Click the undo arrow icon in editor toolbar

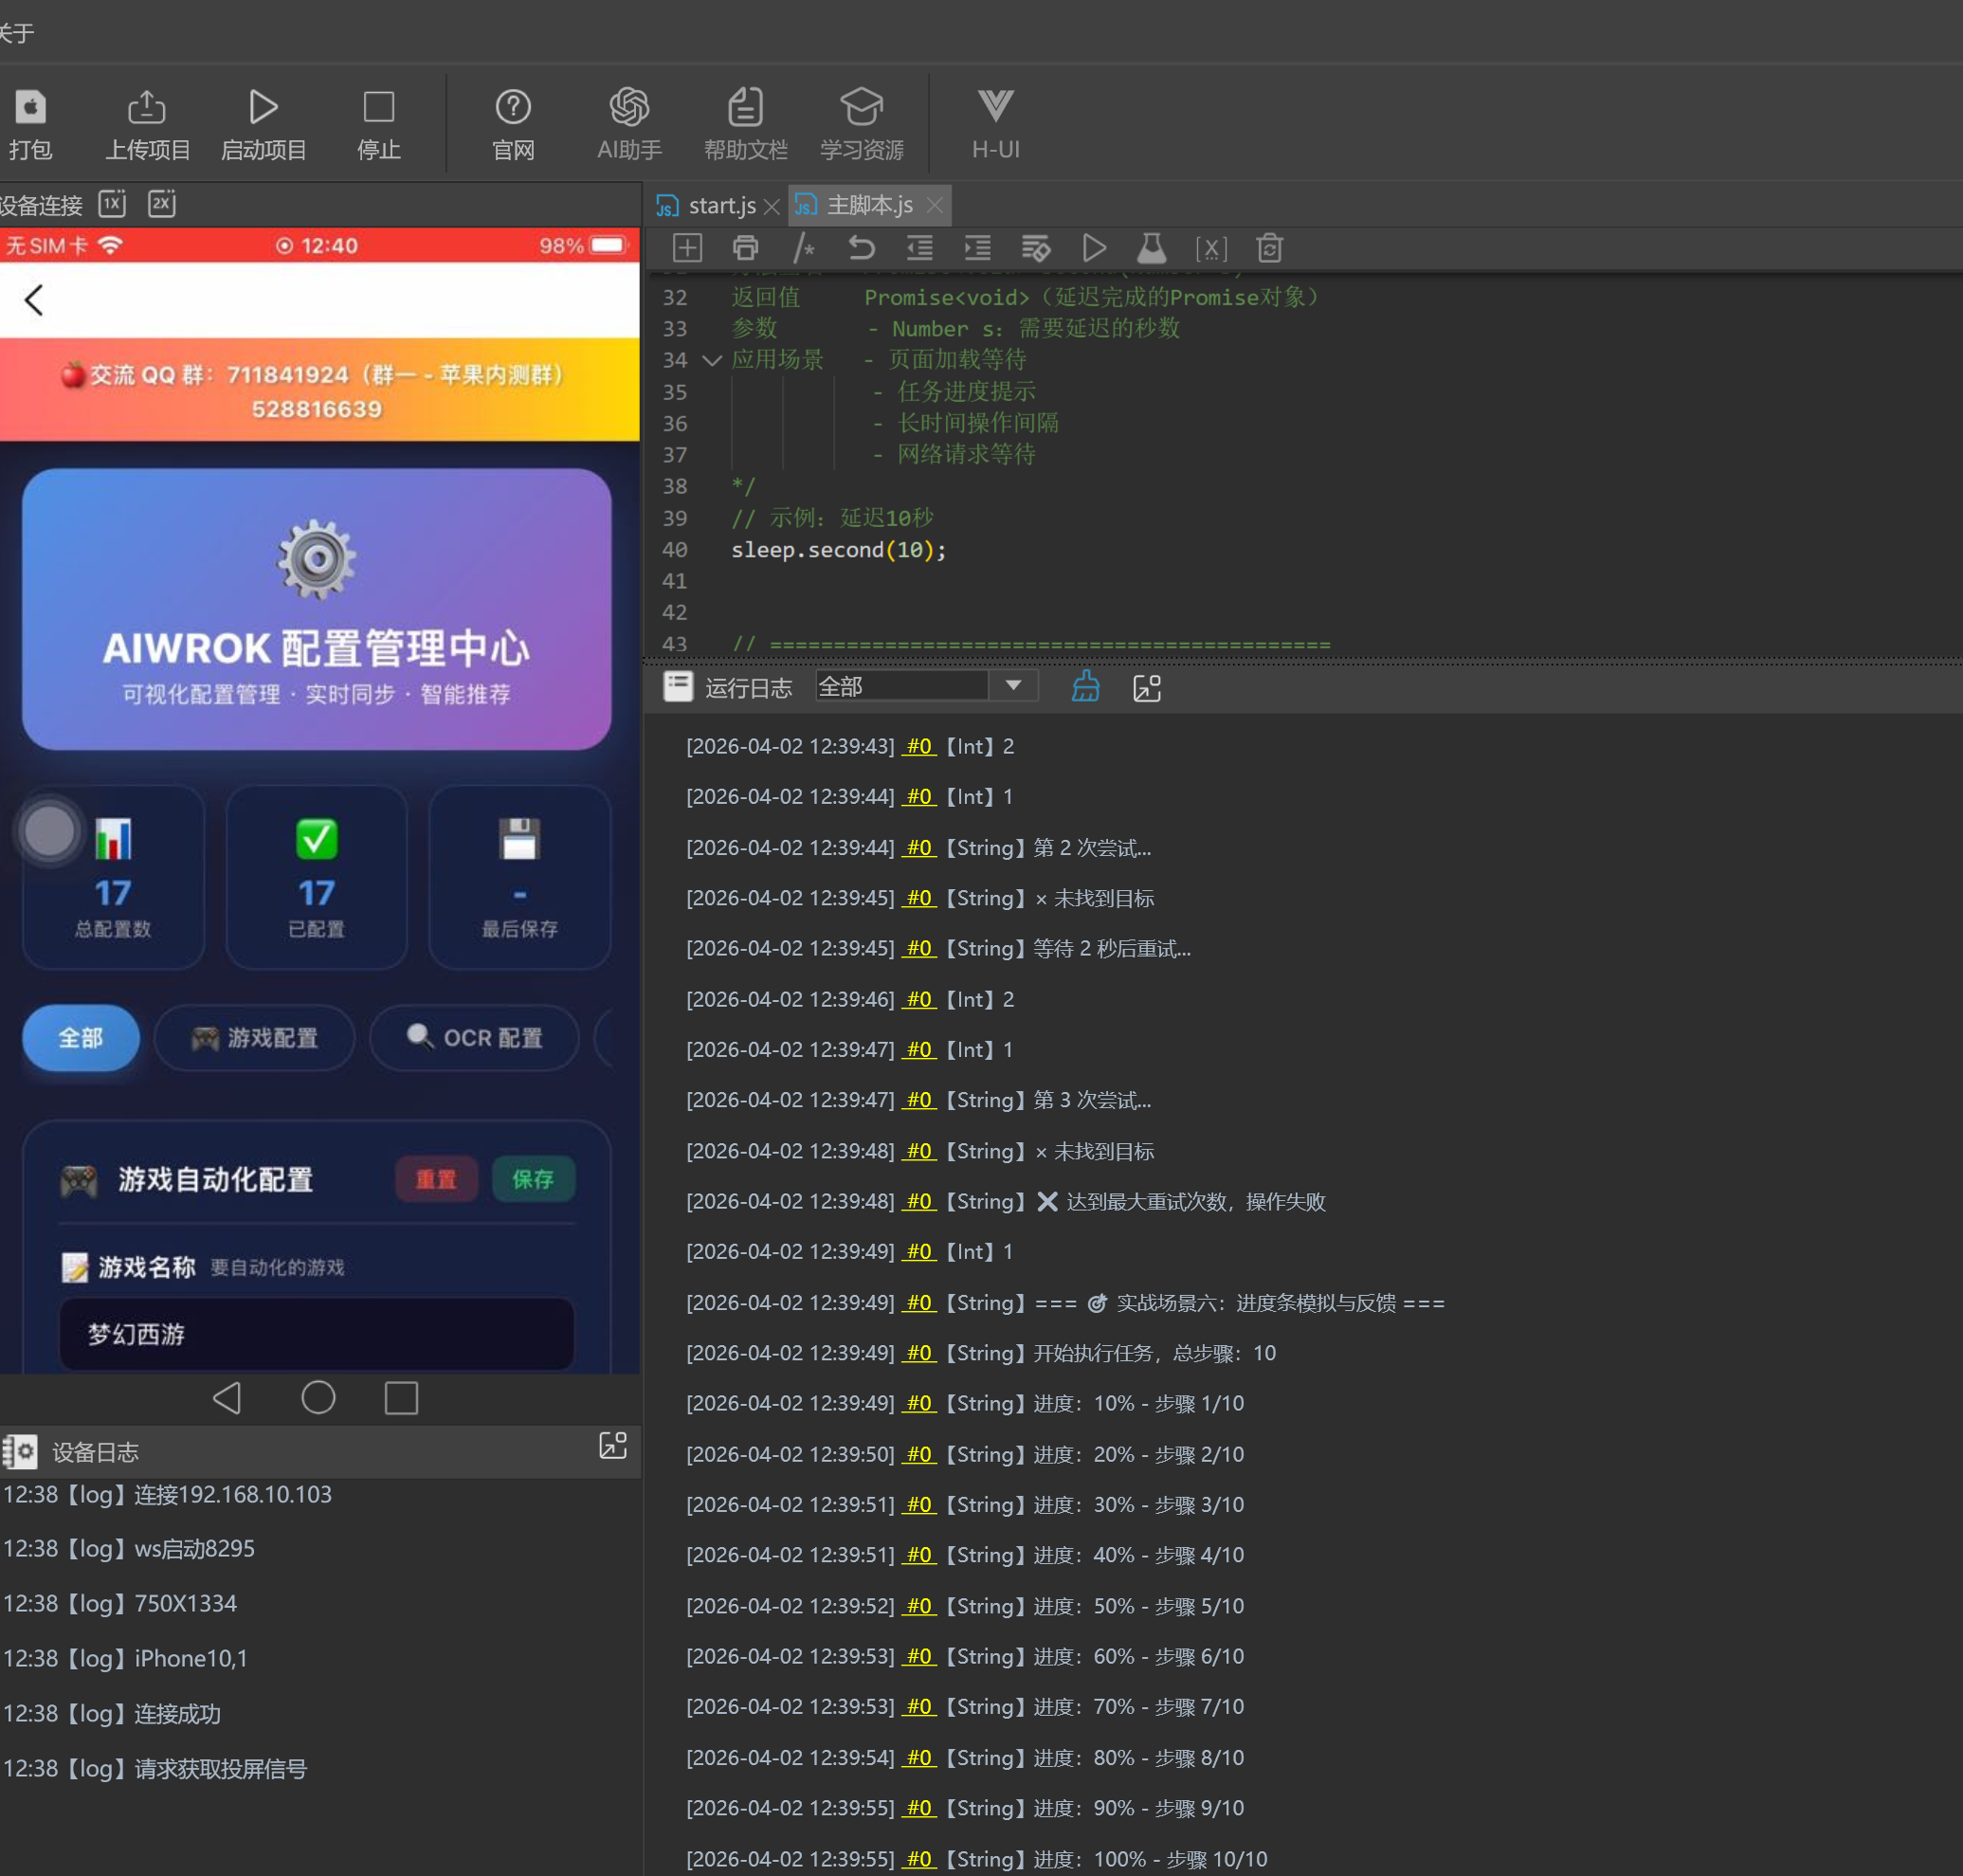coord(861,247)
